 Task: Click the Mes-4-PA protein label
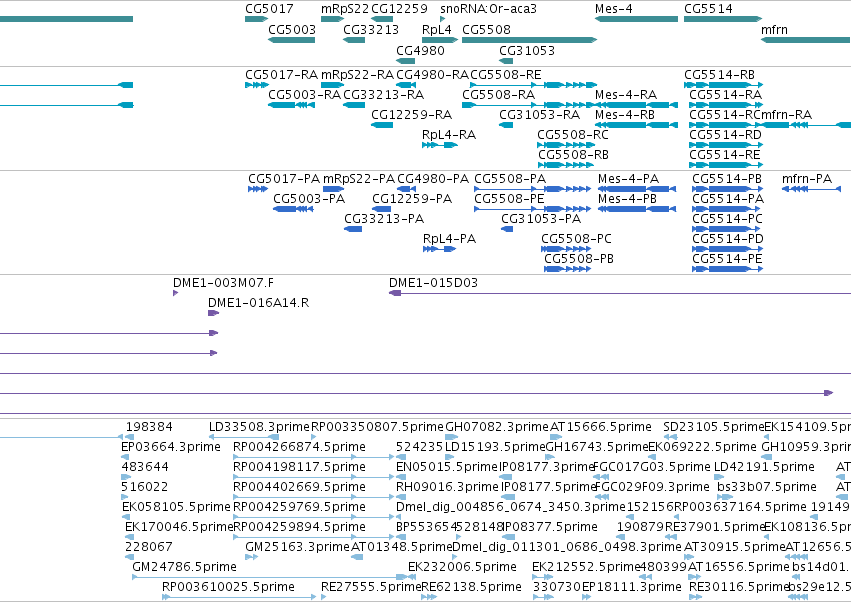pyautogui.click(x=628, y=179)
